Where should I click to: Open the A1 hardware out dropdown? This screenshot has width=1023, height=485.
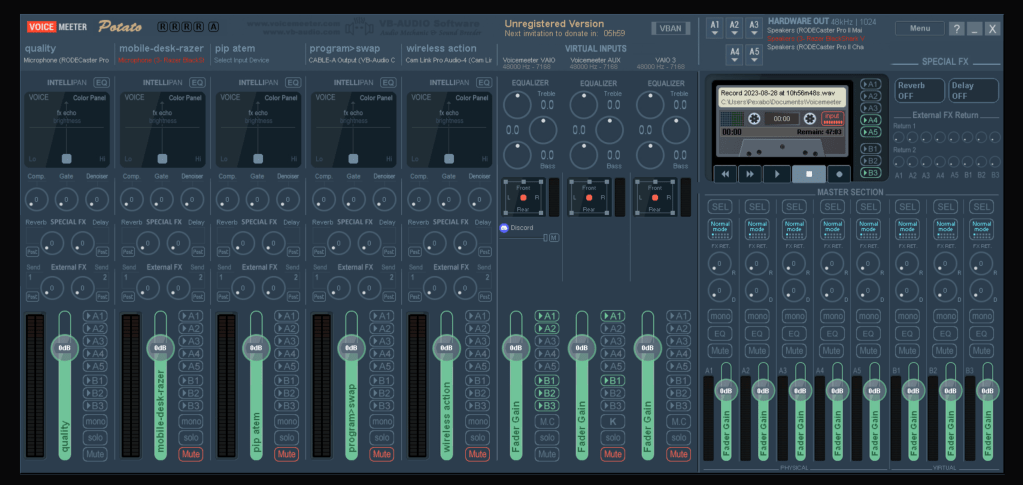(715, 28)
